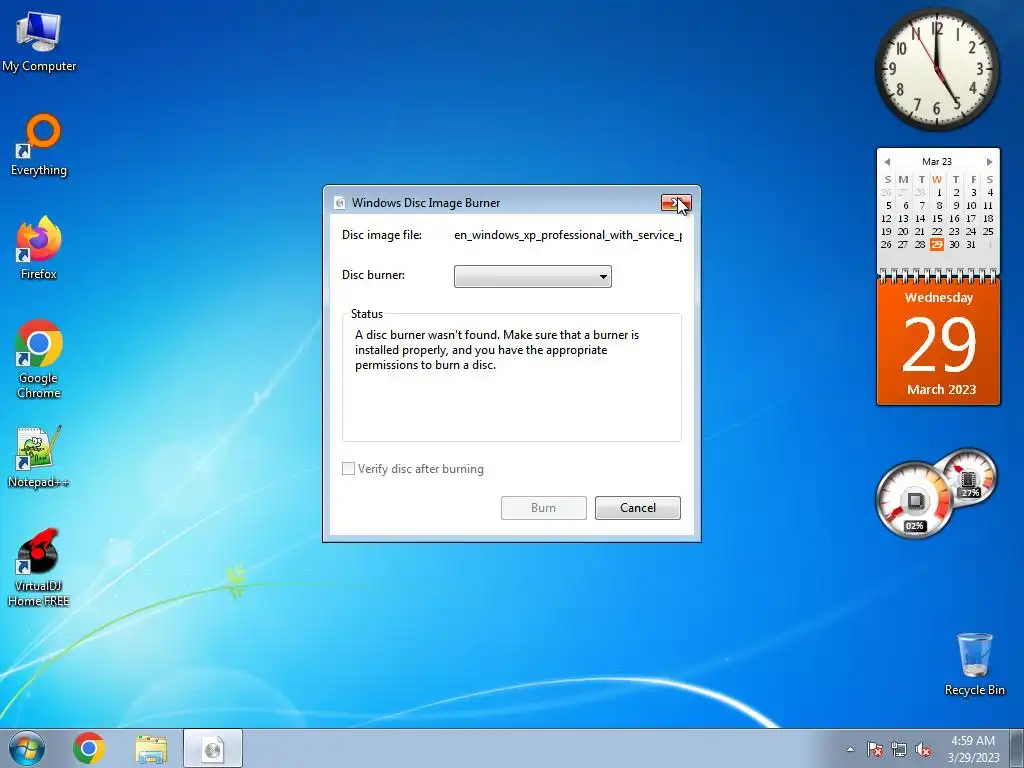Click the Disc Image Burner title bar icon
The image size is (1024, 768).
[340, 203]
